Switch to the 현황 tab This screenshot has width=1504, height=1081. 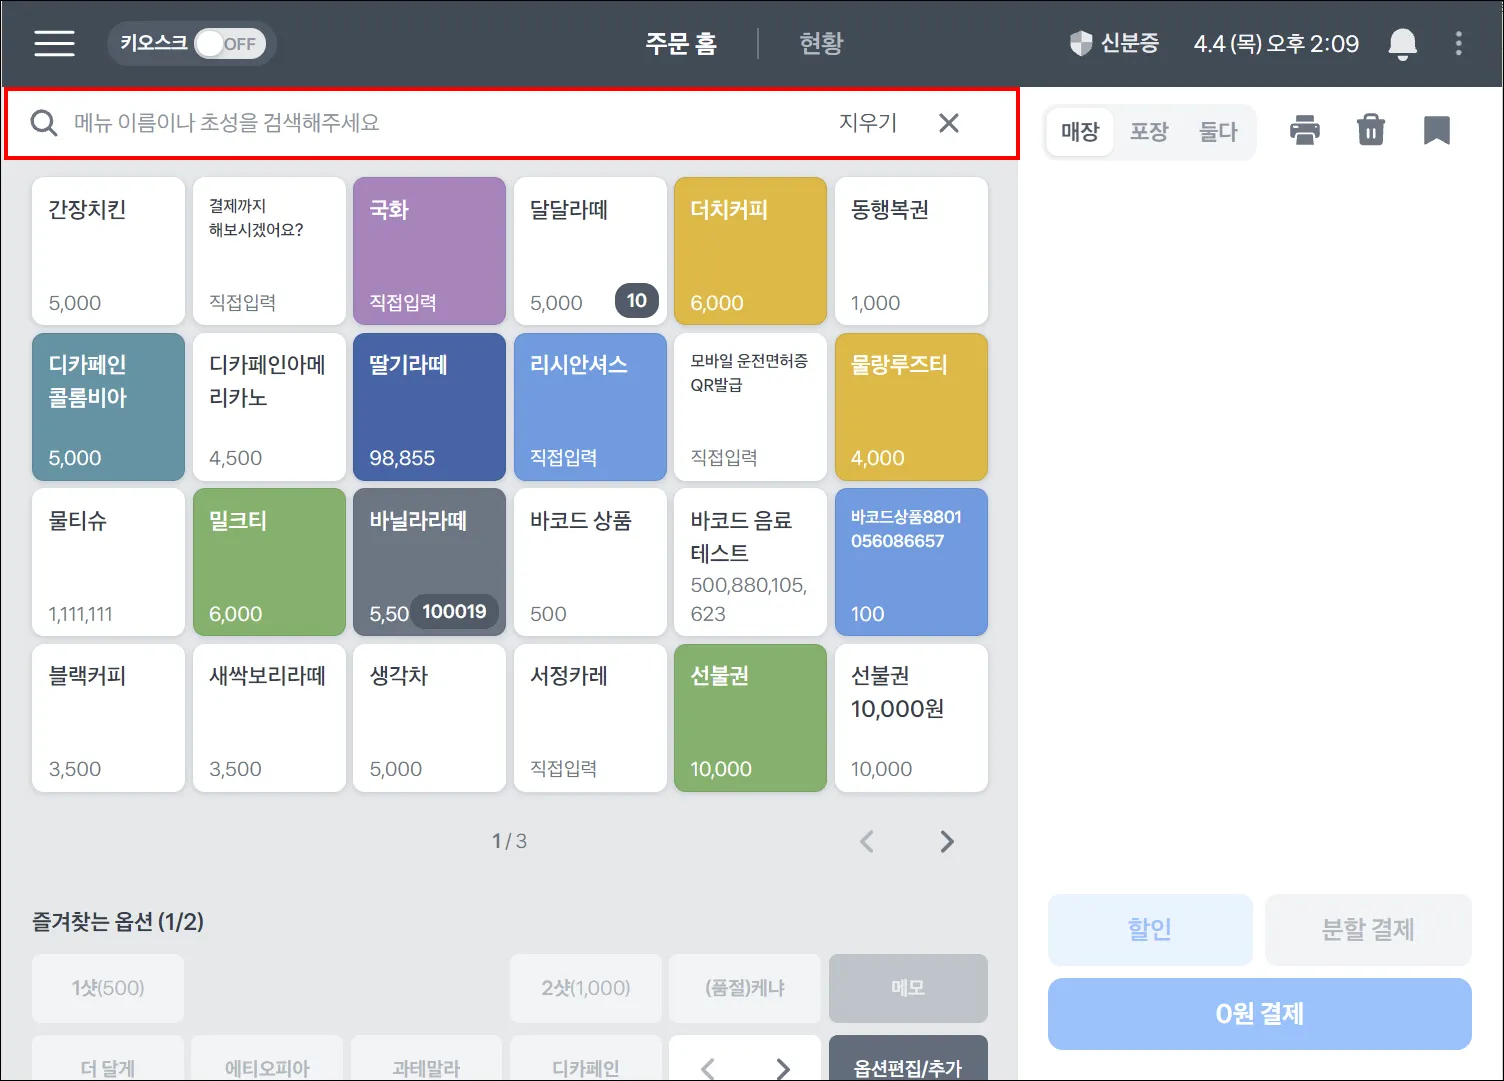[821, 43]
